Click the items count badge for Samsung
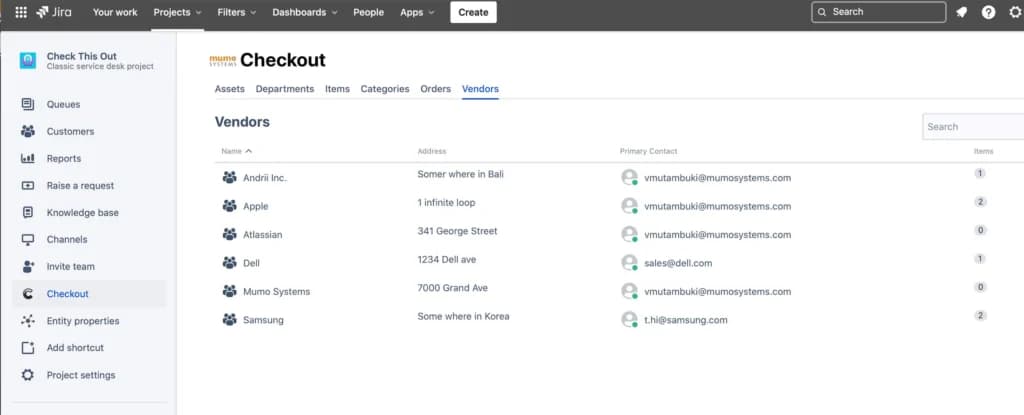 tap(980, 316)
